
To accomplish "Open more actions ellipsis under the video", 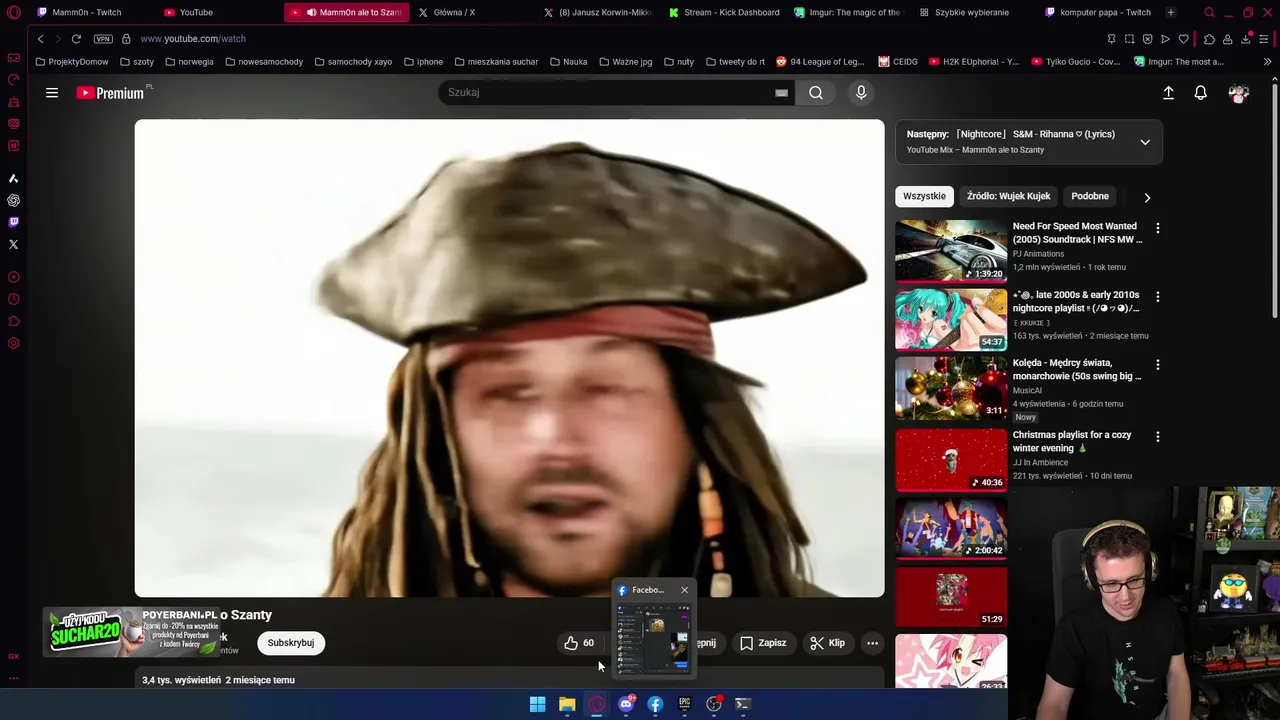I will click(x=872, y=643).
